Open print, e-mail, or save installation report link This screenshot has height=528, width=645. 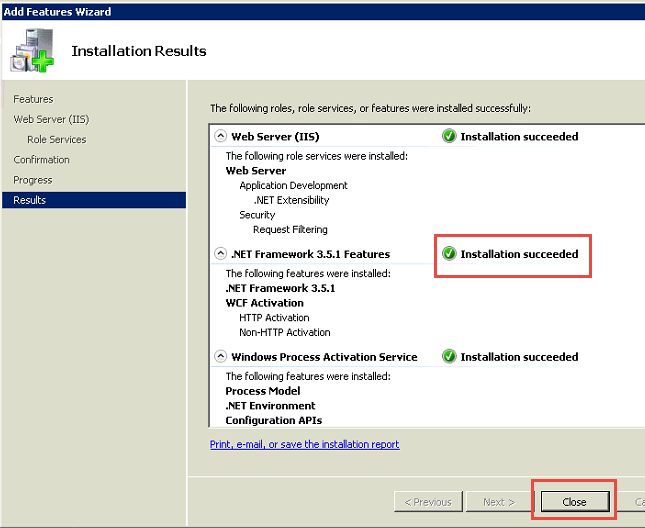click(x=304, y=444)
